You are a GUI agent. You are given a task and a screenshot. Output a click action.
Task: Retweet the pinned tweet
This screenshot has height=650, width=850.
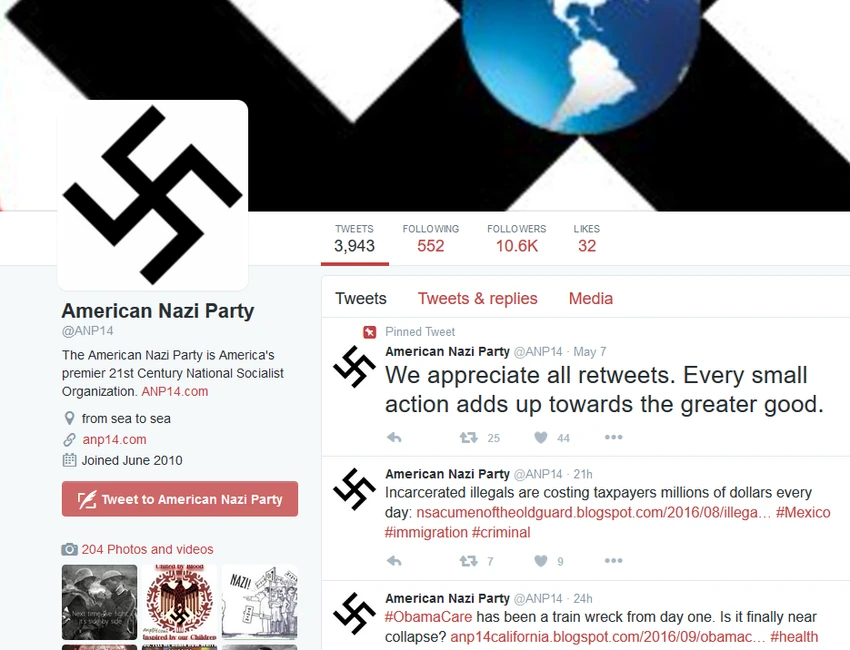[468, 437]
